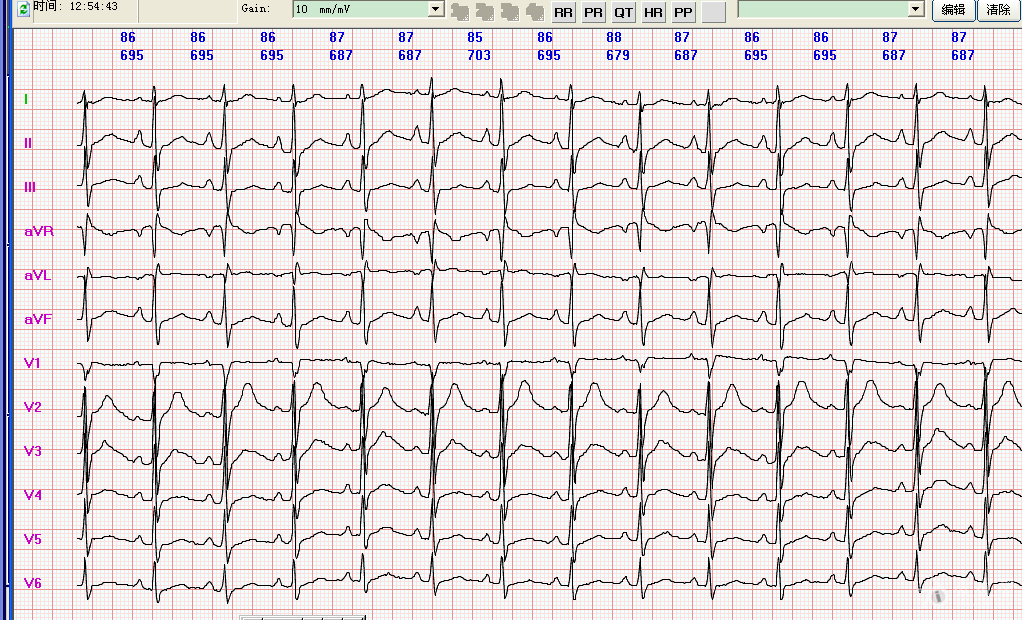Click the first grayed-out icon after Gain dropdown

(460, 12)
